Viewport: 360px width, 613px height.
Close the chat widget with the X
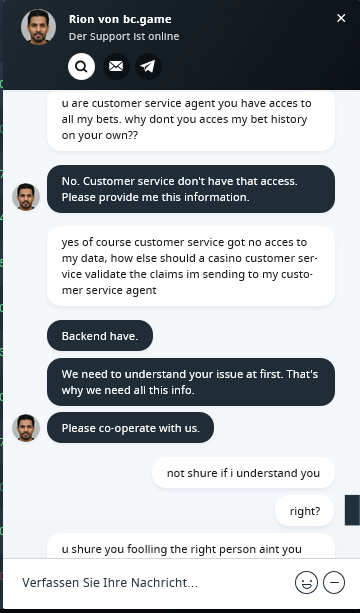tap(341, 18)
